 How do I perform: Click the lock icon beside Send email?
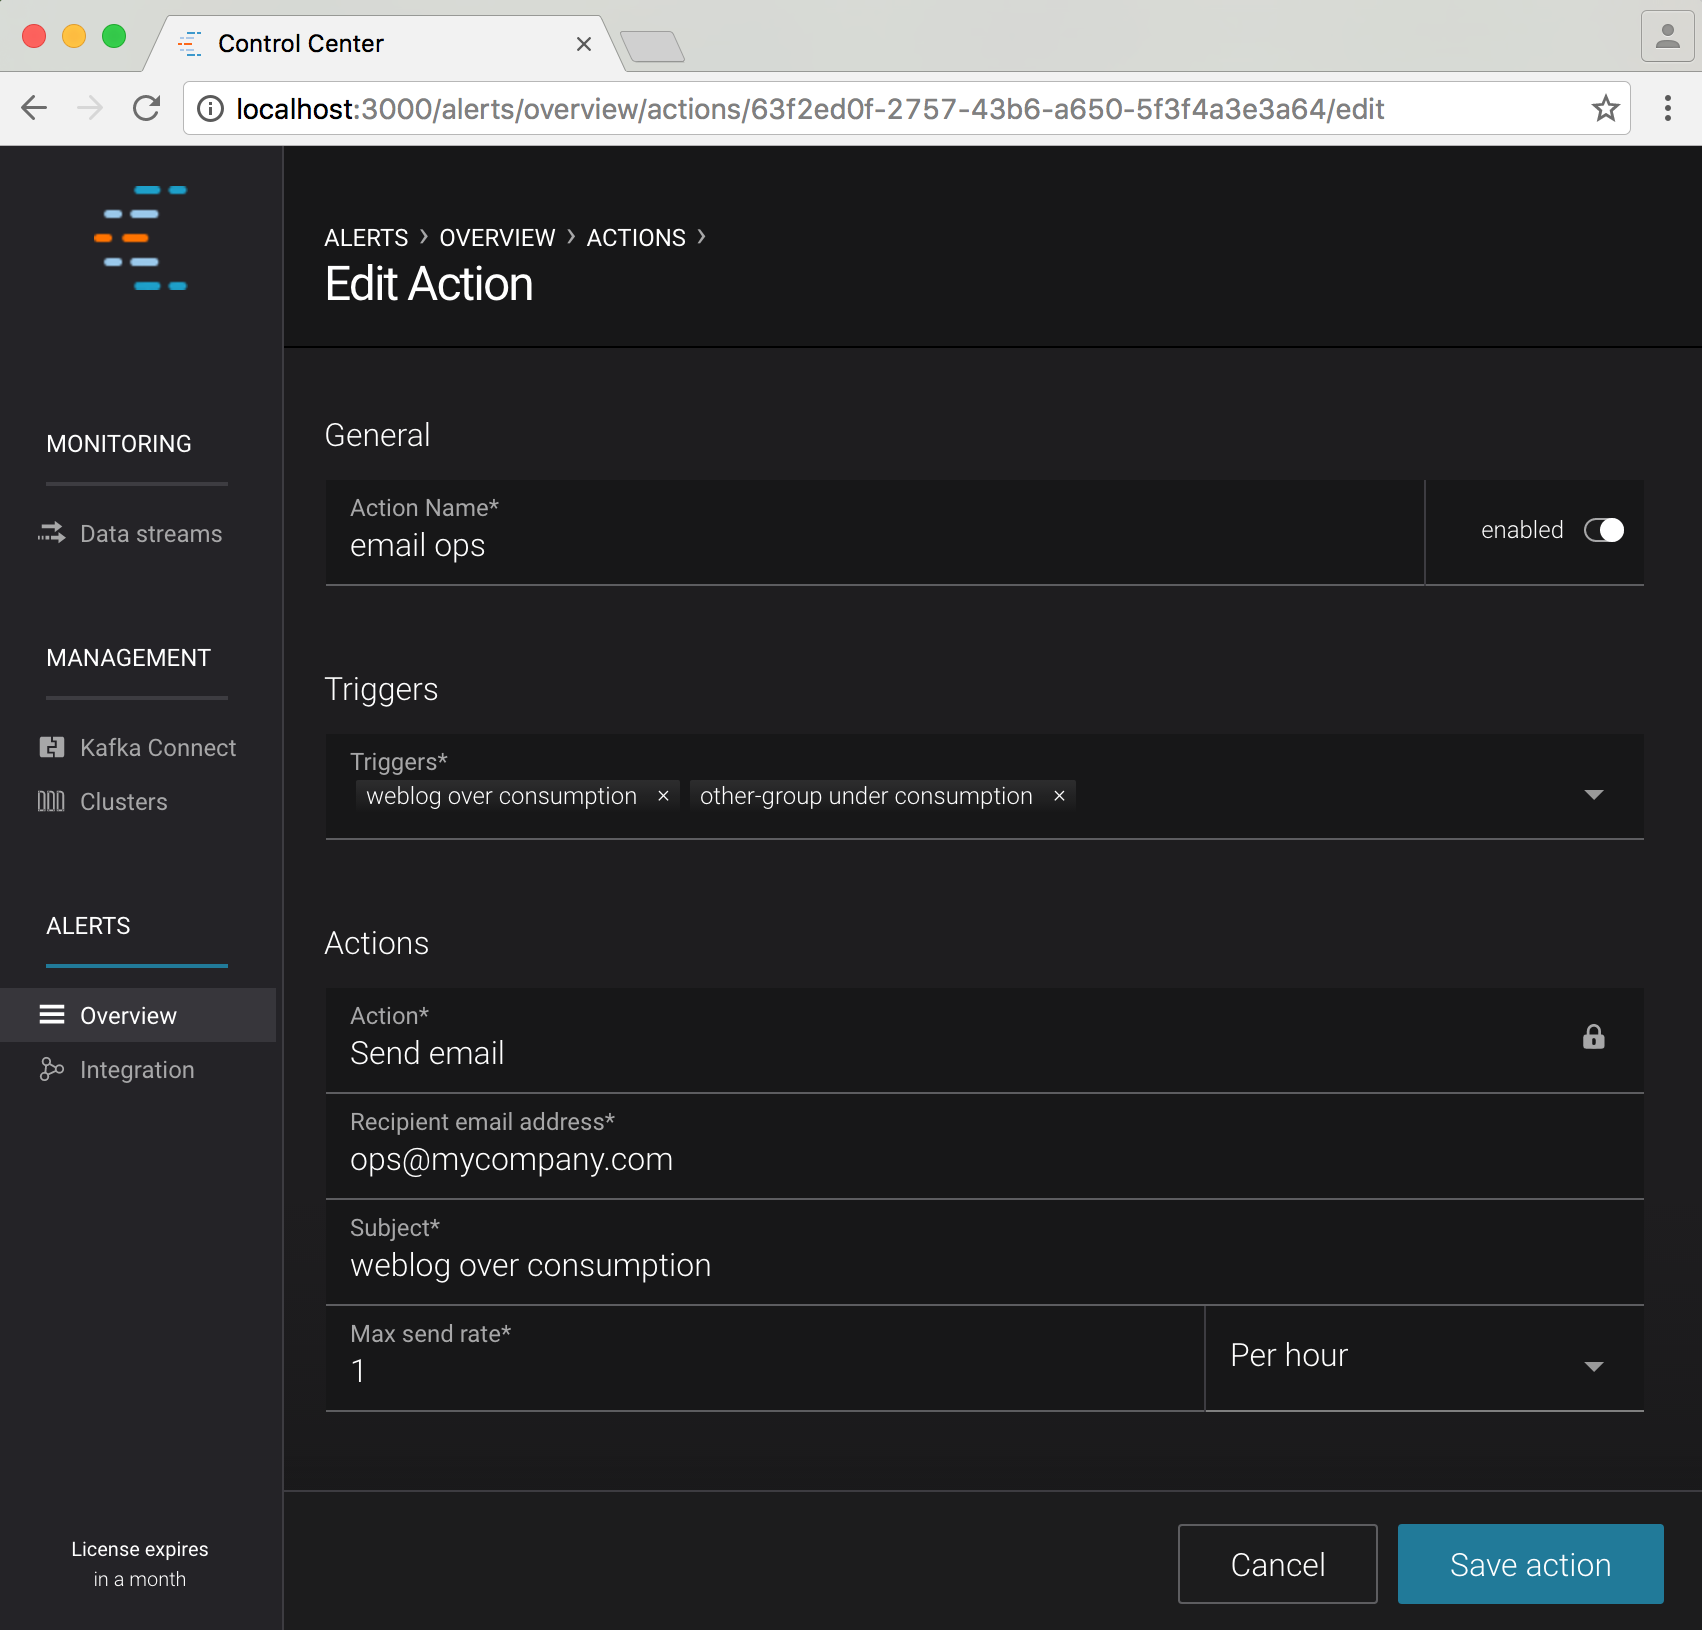tap(1593, 1037)
